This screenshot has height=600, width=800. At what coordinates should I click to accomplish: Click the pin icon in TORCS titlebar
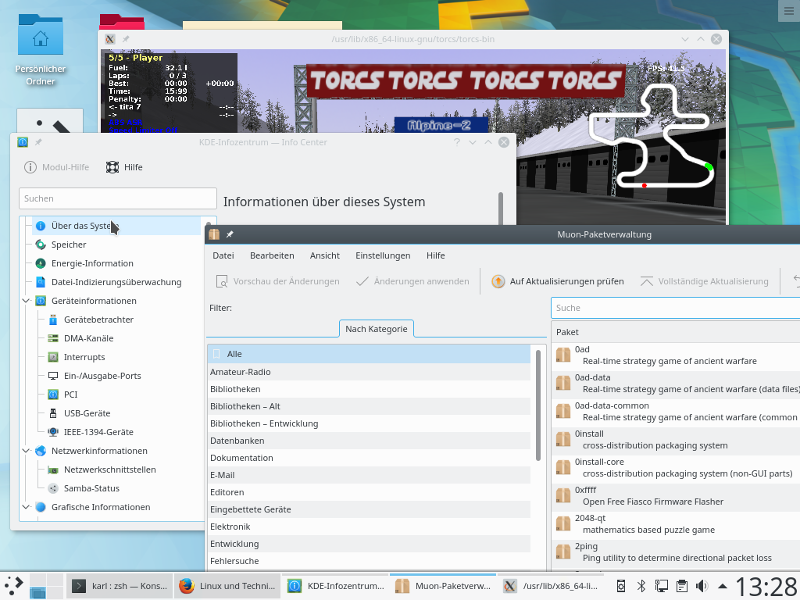tap(126, 39)
